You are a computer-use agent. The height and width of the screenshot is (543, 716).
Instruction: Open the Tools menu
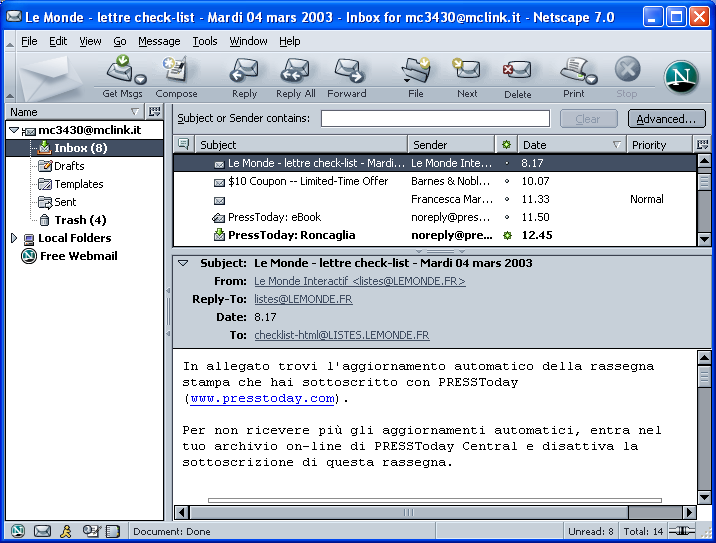205,41
